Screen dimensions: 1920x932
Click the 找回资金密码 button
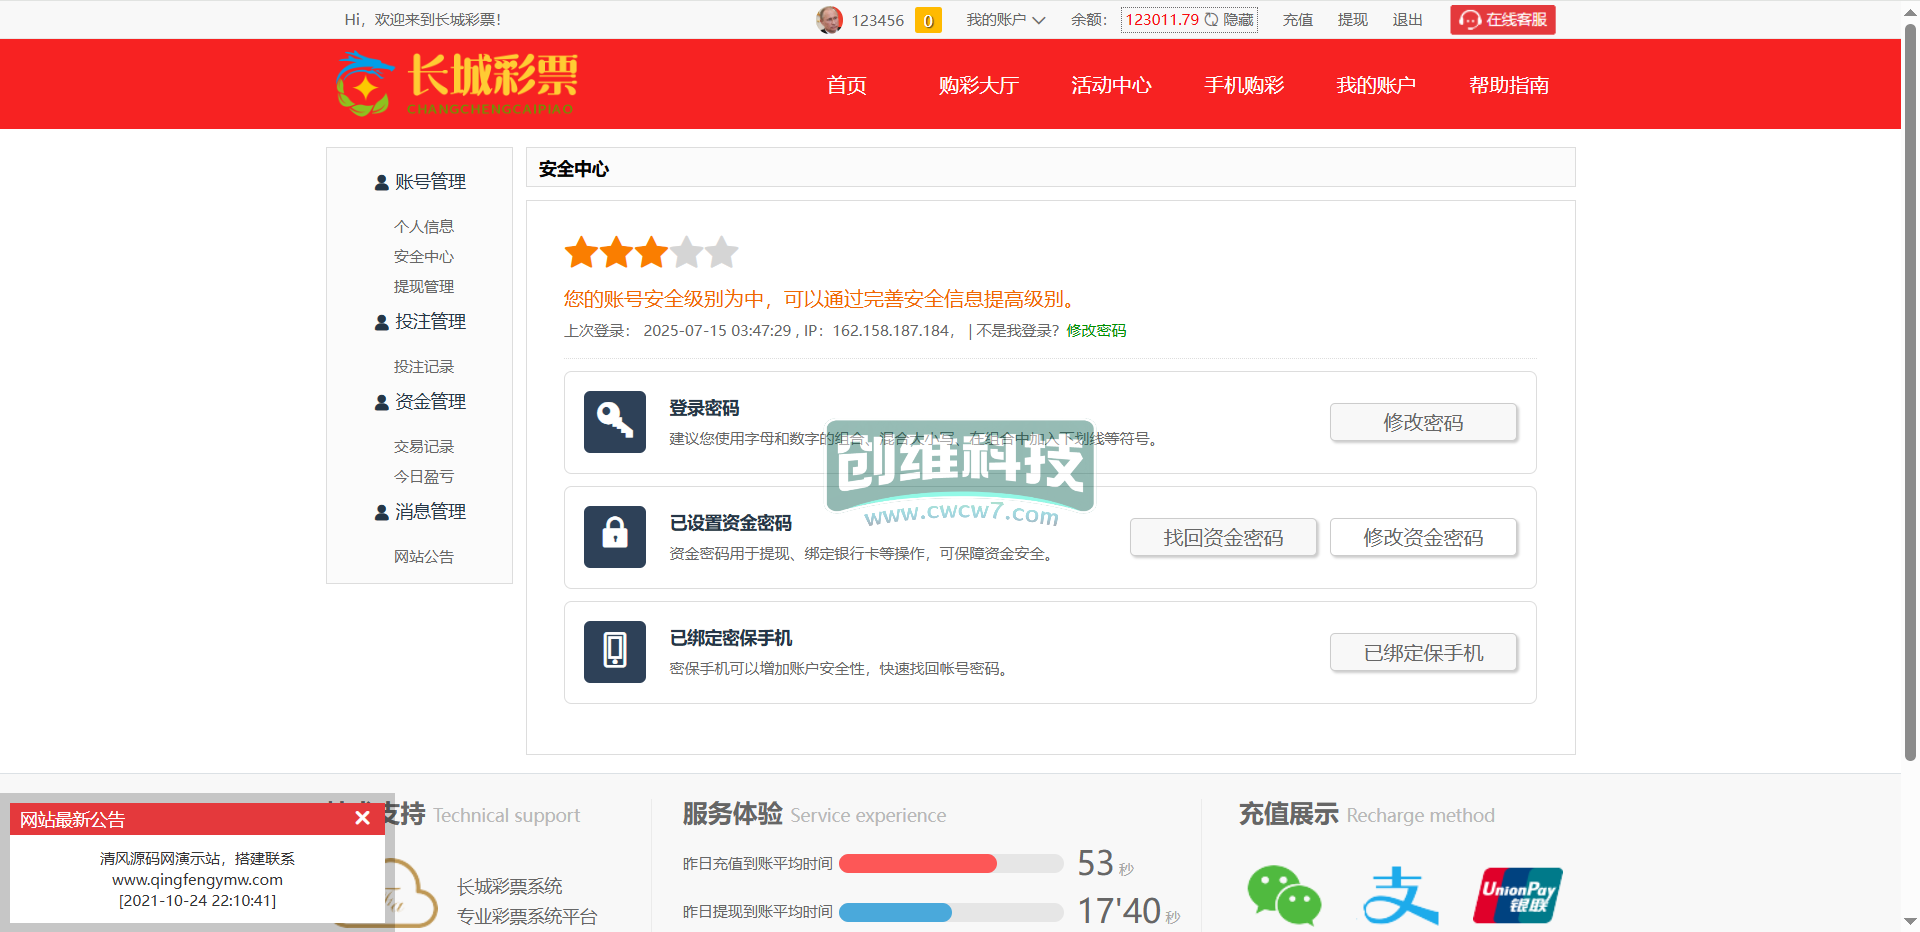point(1223,537)
